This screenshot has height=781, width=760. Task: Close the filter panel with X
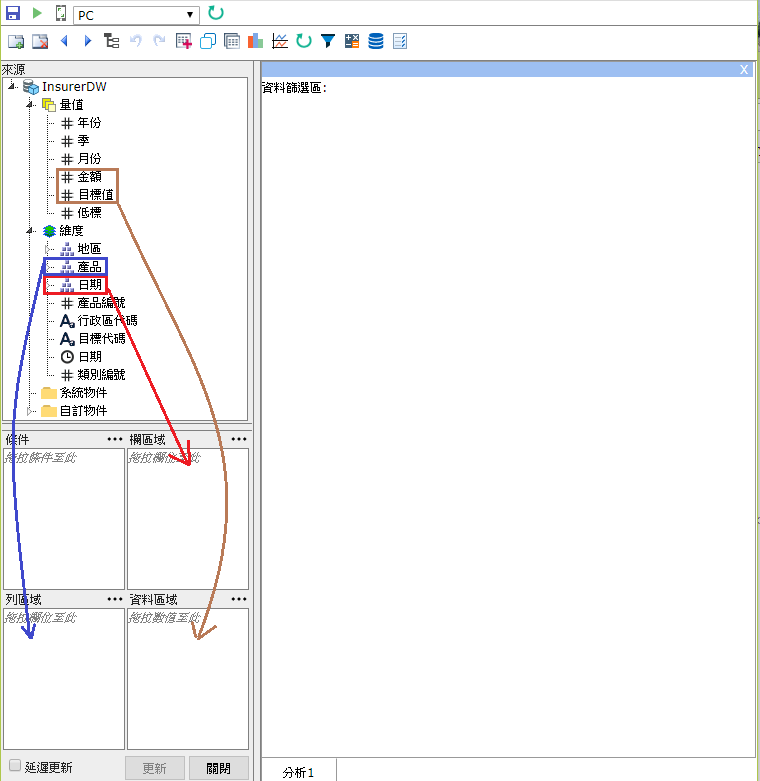(x=744, y=70)
